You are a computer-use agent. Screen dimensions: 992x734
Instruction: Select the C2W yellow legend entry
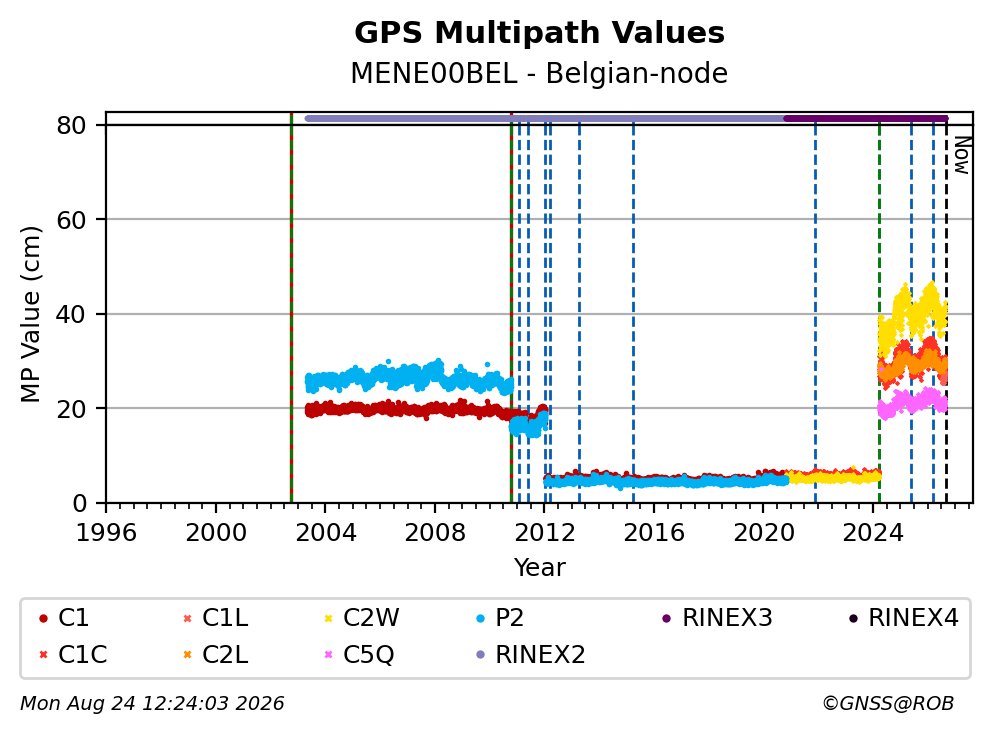pyautogui.click(x=361, y=618)
